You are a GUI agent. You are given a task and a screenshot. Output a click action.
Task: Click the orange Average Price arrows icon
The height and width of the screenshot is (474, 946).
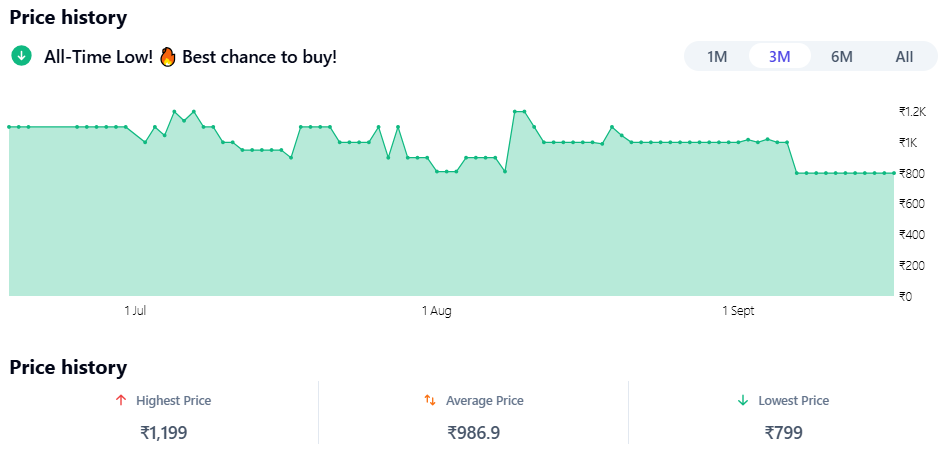tap(430, 400)
